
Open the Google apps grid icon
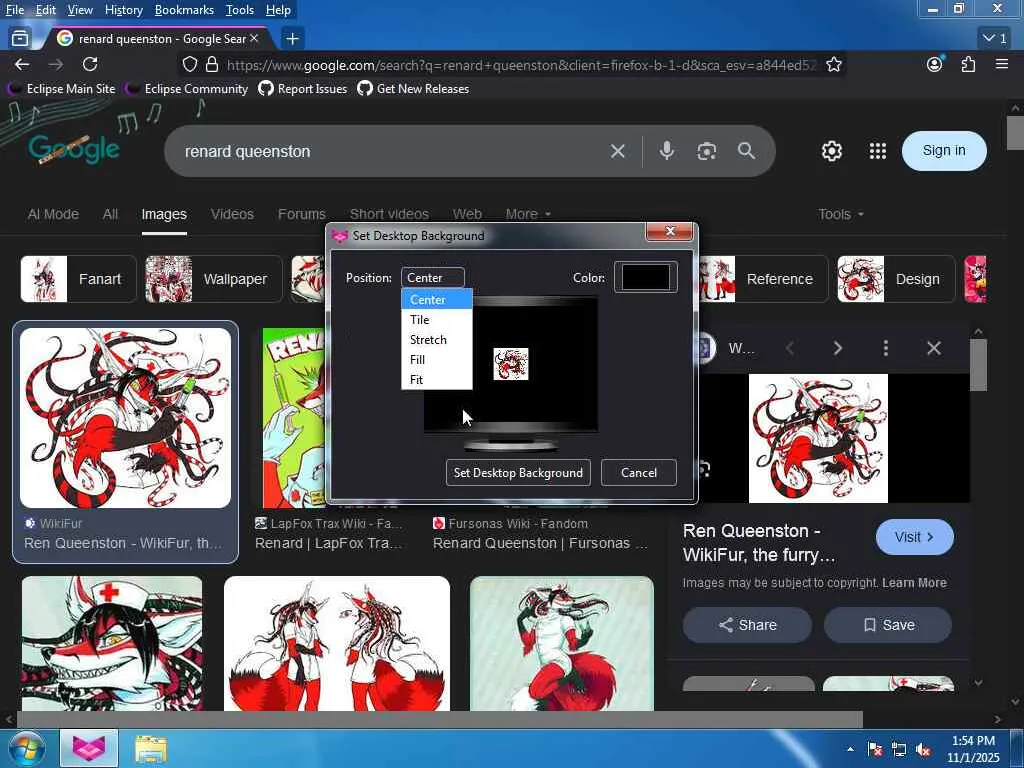(x=878, y=151)
